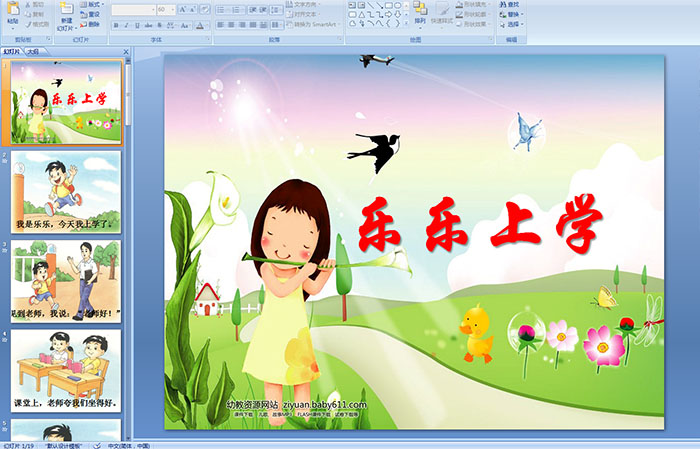Viewport: 700px width, 449px height.
Task: Select the Right Brace shape icon
Action: (x=398, y=23)
